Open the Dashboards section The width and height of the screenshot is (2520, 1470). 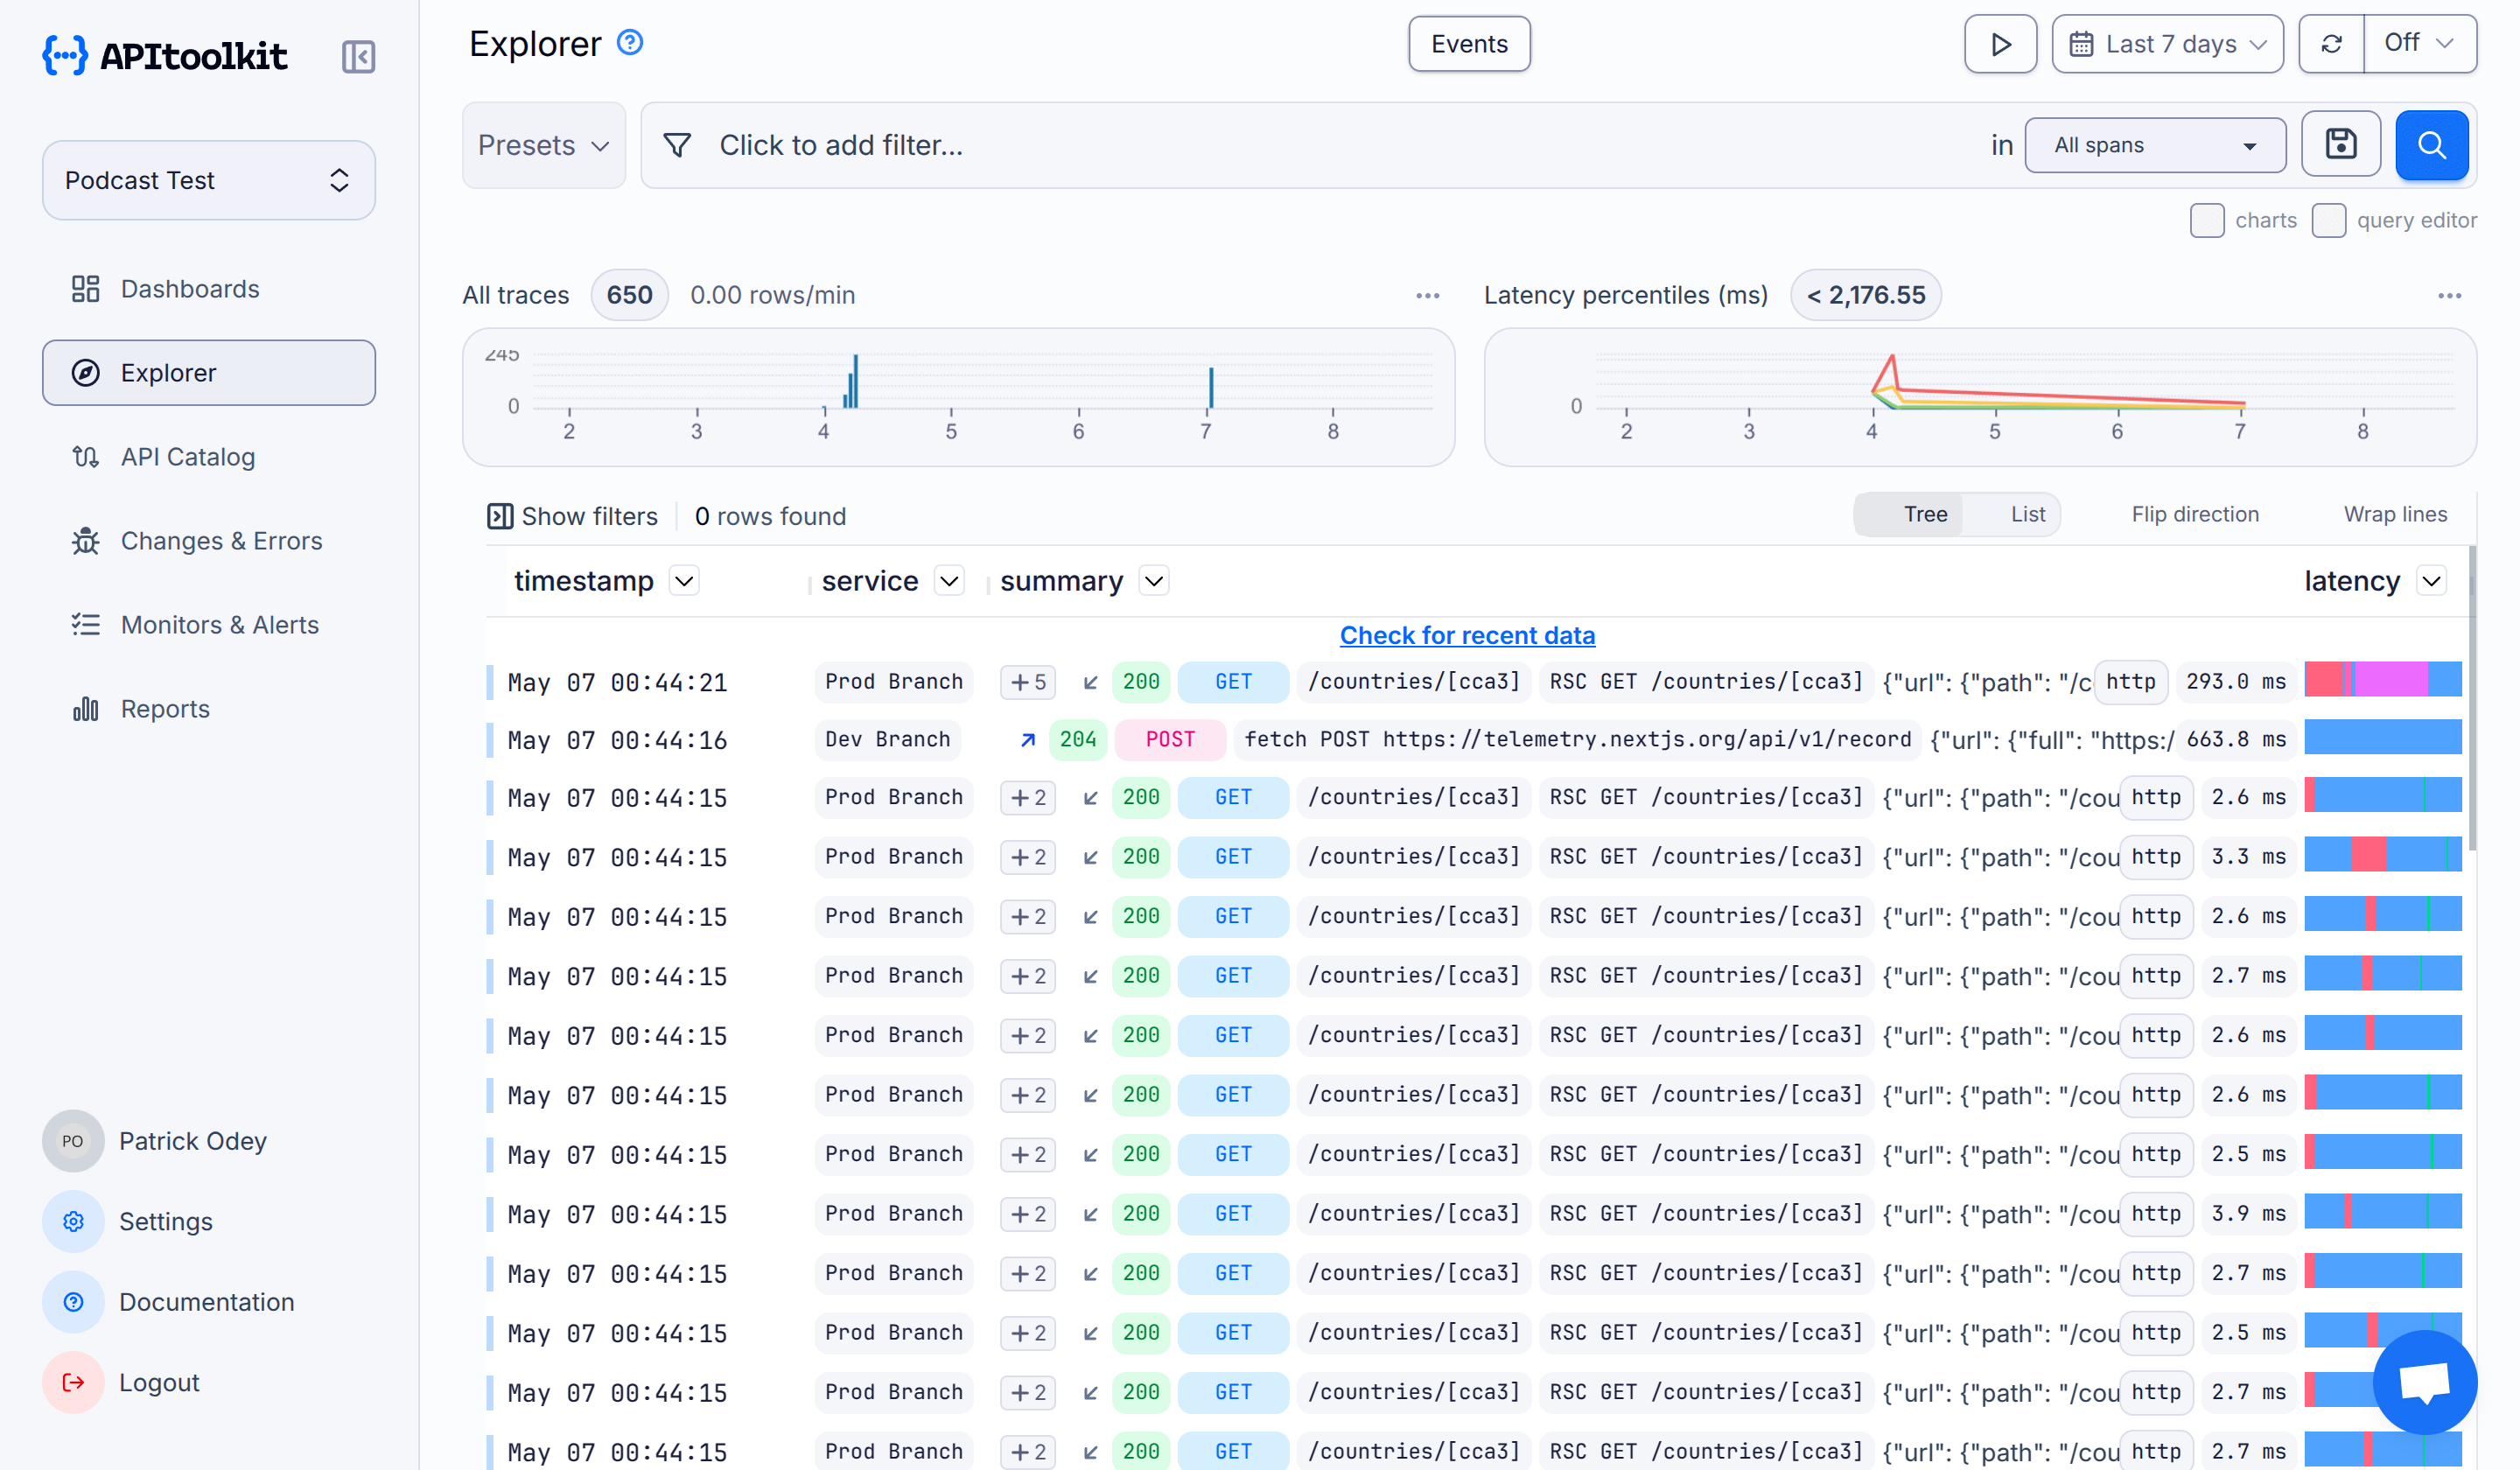[190, 288]
